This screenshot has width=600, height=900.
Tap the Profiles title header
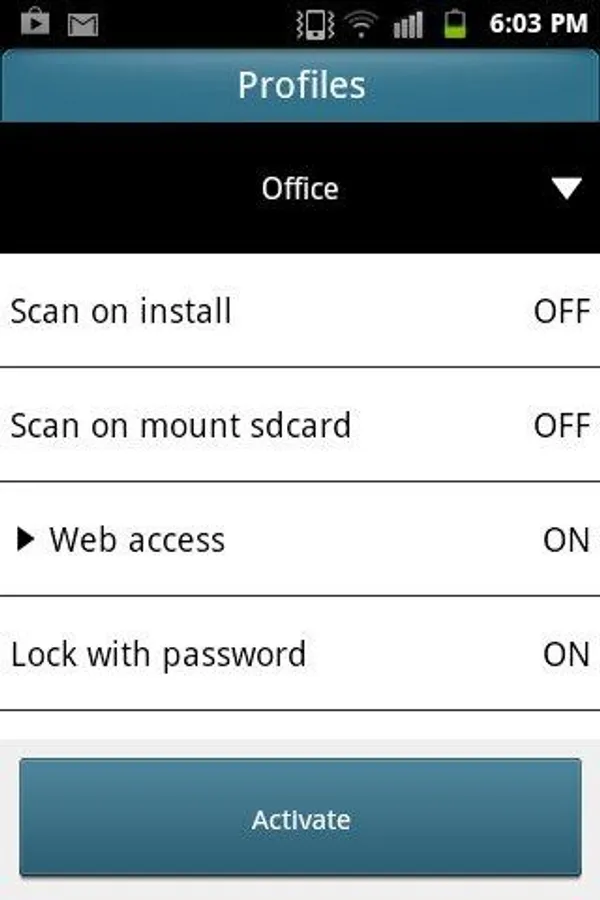(x=300, y=85)
